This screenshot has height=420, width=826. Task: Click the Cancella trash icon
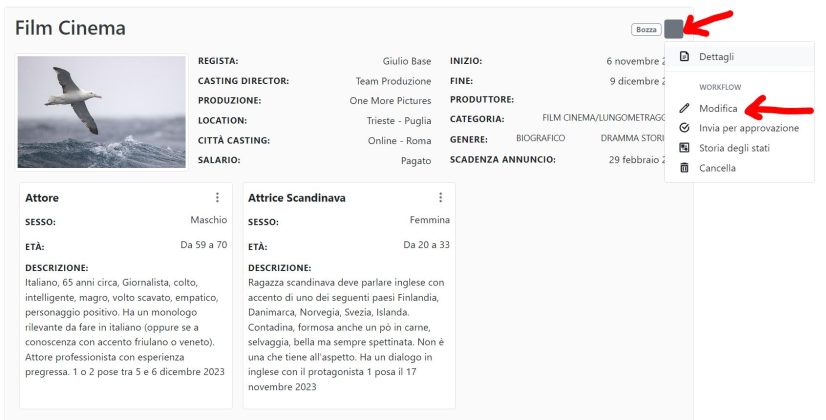(x=684, y=168)
